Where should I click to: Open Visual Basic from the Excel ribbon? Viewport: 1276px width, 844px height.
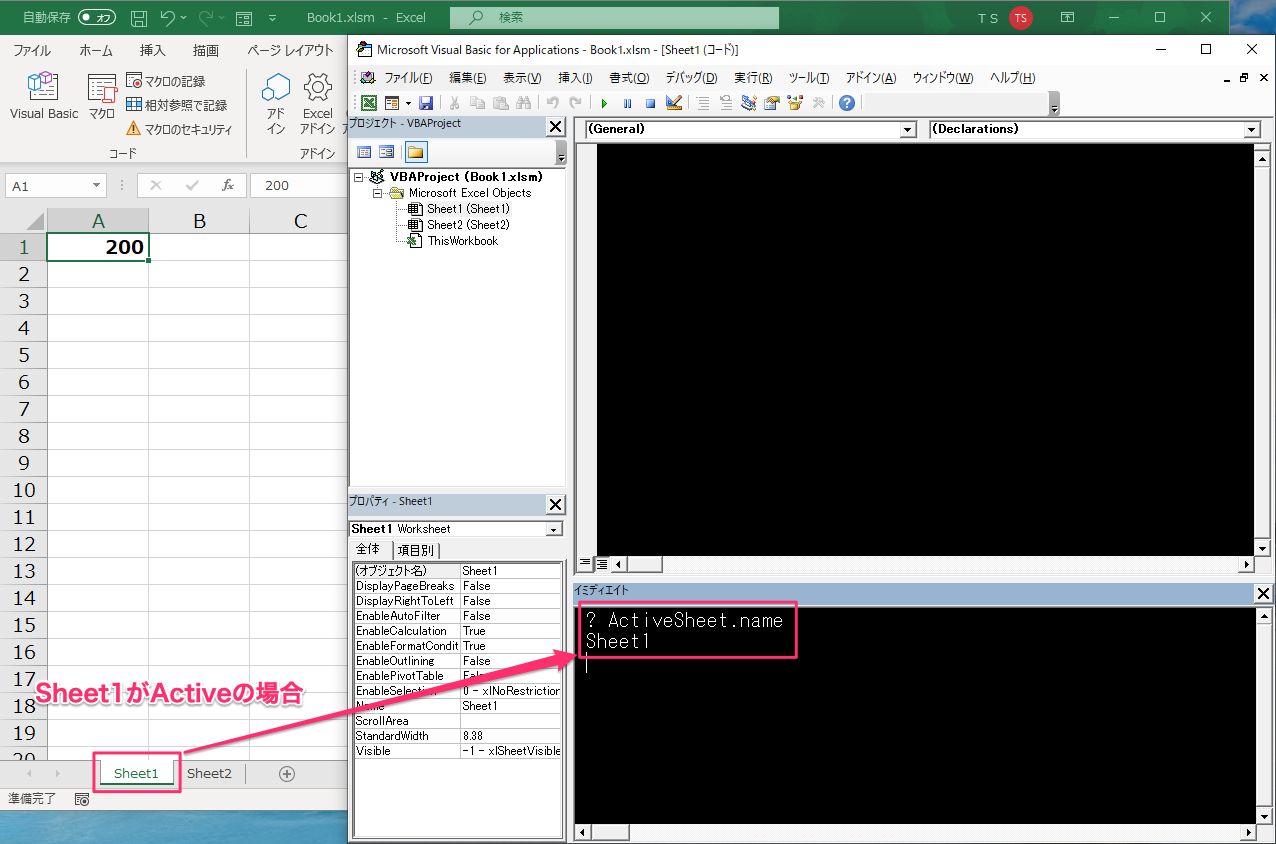coord(43,97)
